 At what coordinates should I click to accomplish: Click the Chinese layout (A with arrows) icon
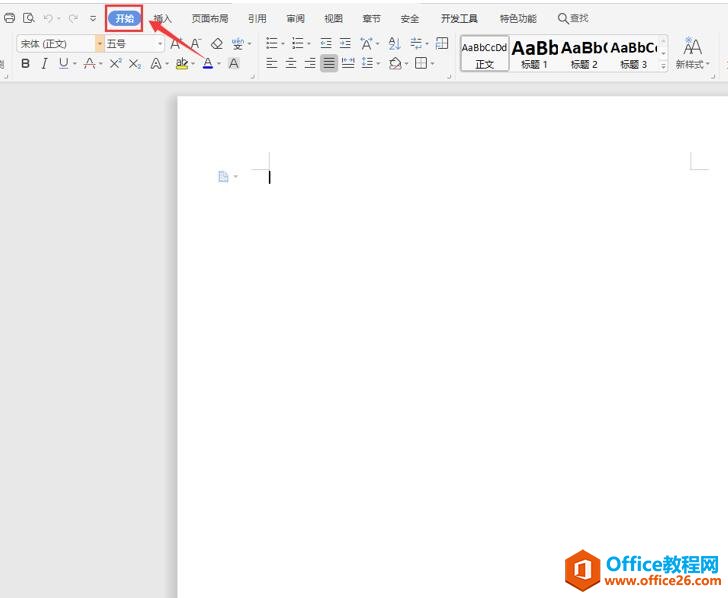click(366, 44)
